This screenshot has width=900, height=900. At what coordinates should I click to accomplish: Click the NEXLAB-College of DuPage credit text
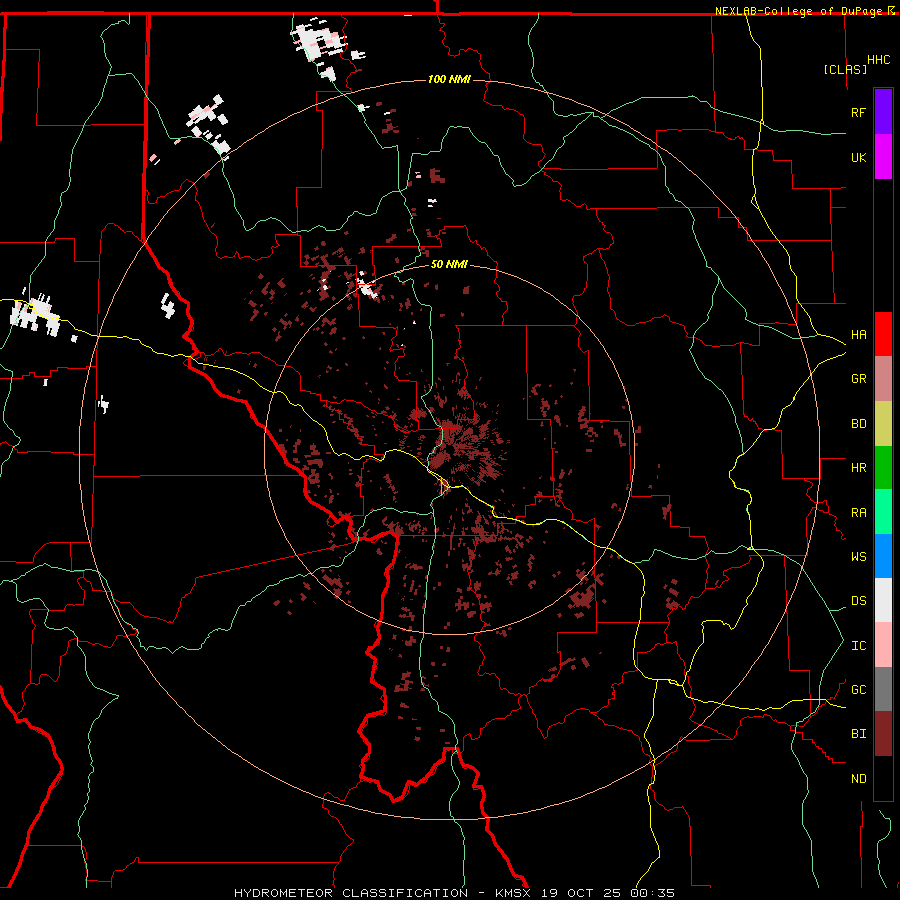pyautogui.click(x=798, y=11)
